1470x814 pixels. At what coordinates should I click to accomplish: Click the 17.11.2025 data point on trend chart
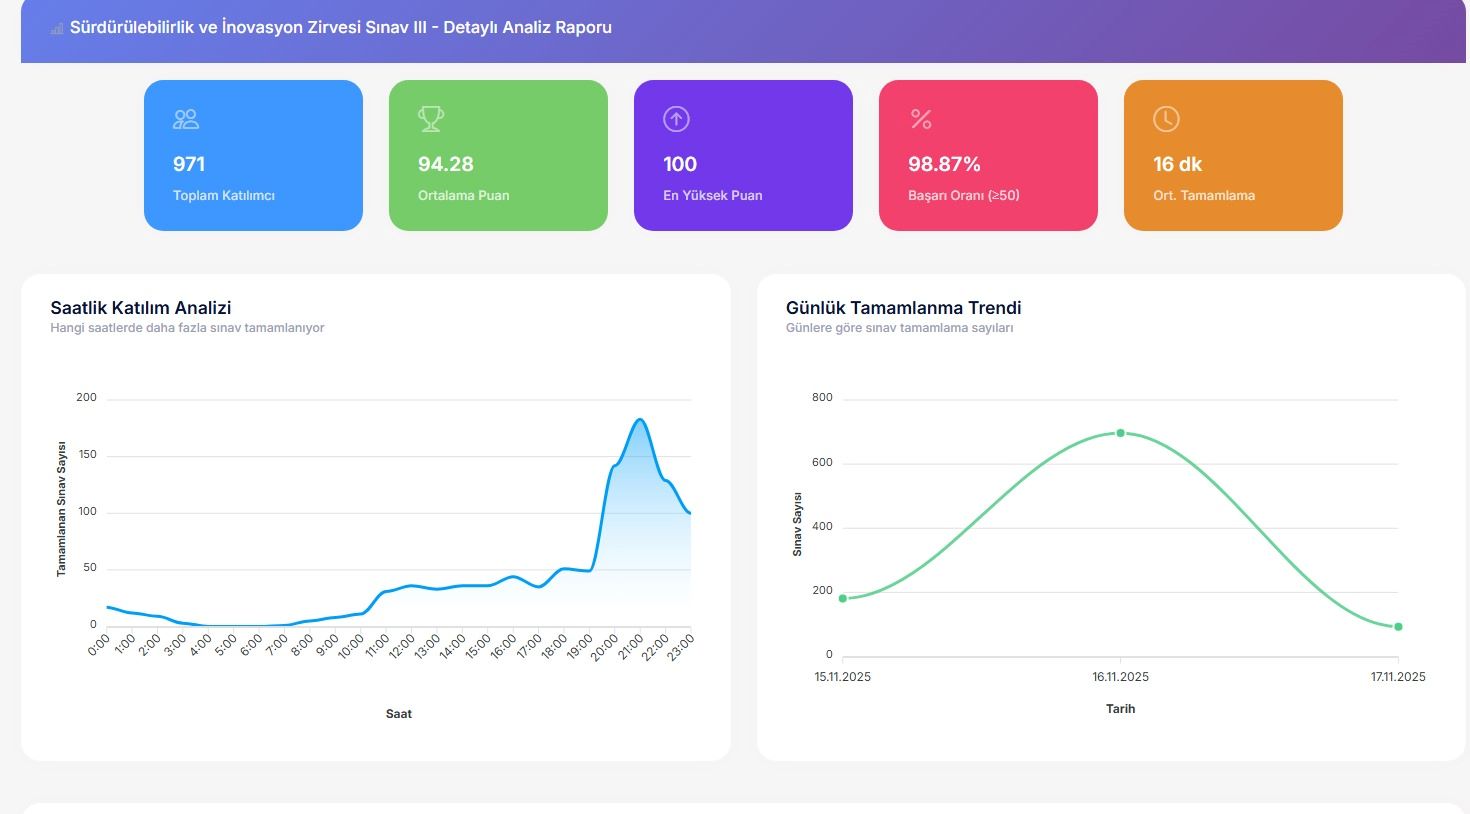pos(1398,627)
